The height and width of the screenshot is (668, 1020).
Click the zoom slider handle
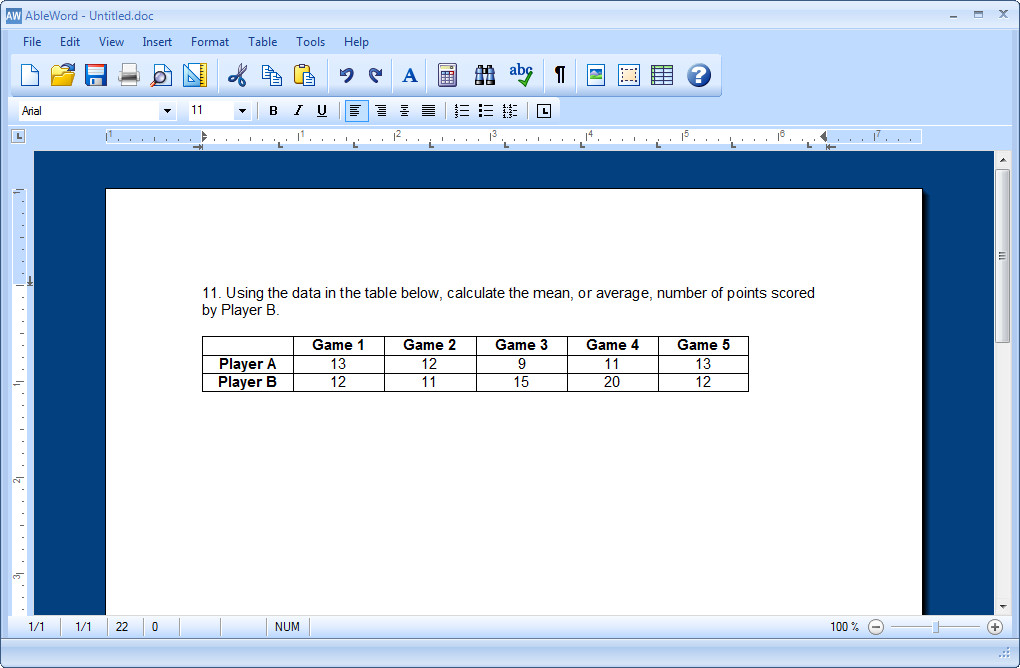tap(935, 627)
